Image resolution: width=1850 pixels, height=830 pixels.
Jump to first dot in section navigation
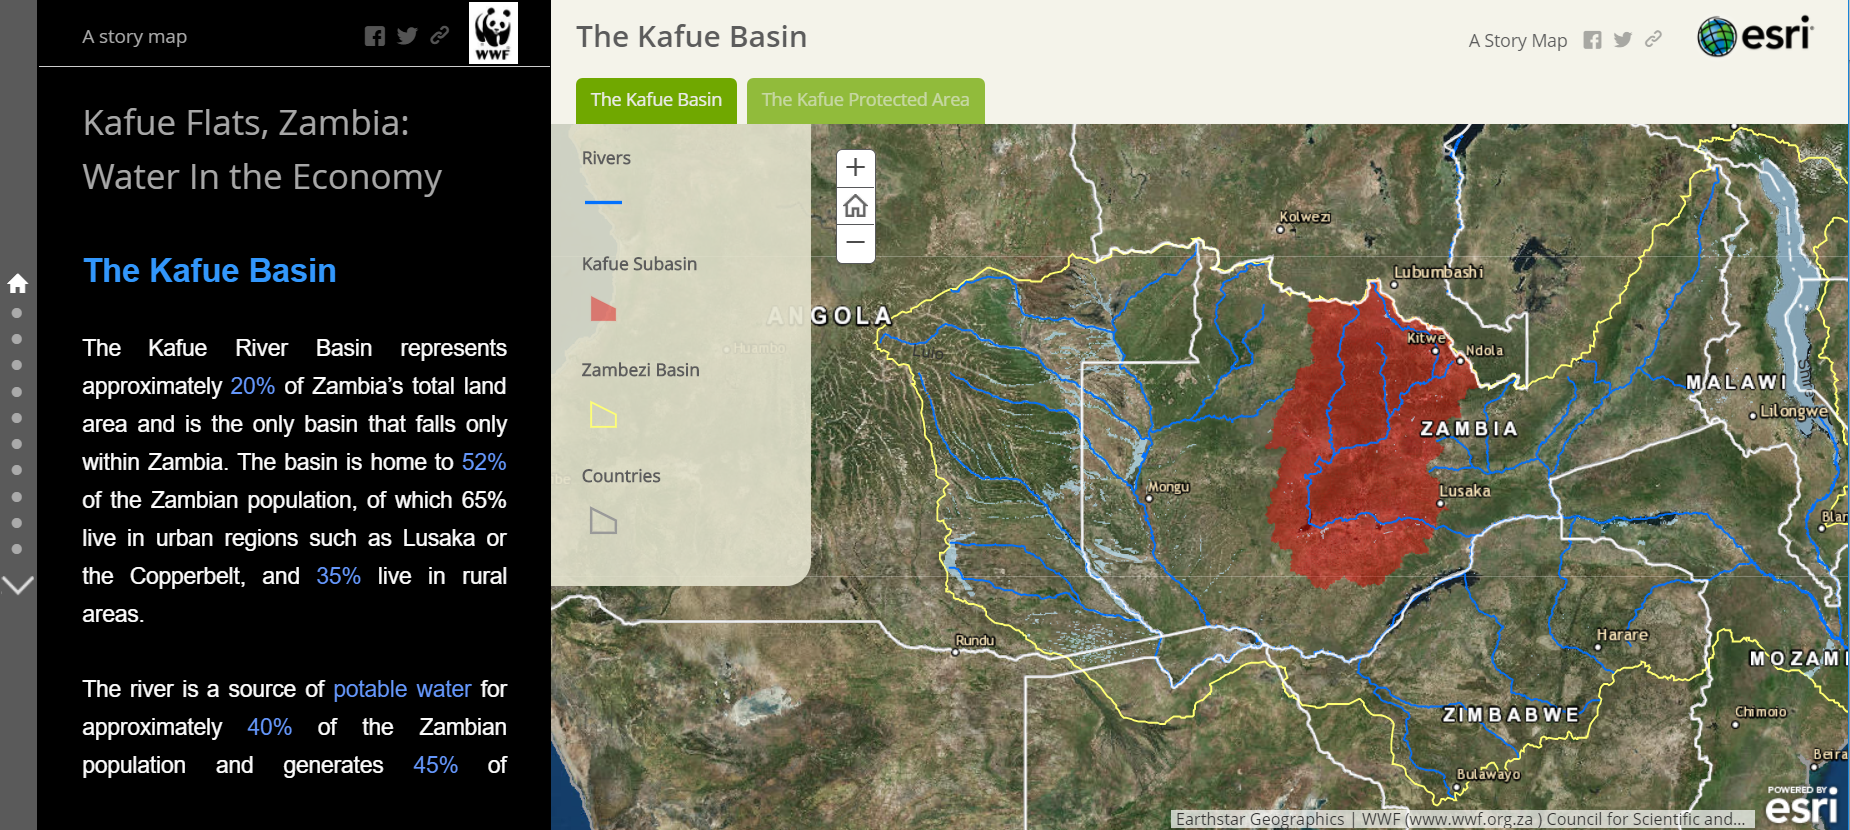click(x=17, y=313)
